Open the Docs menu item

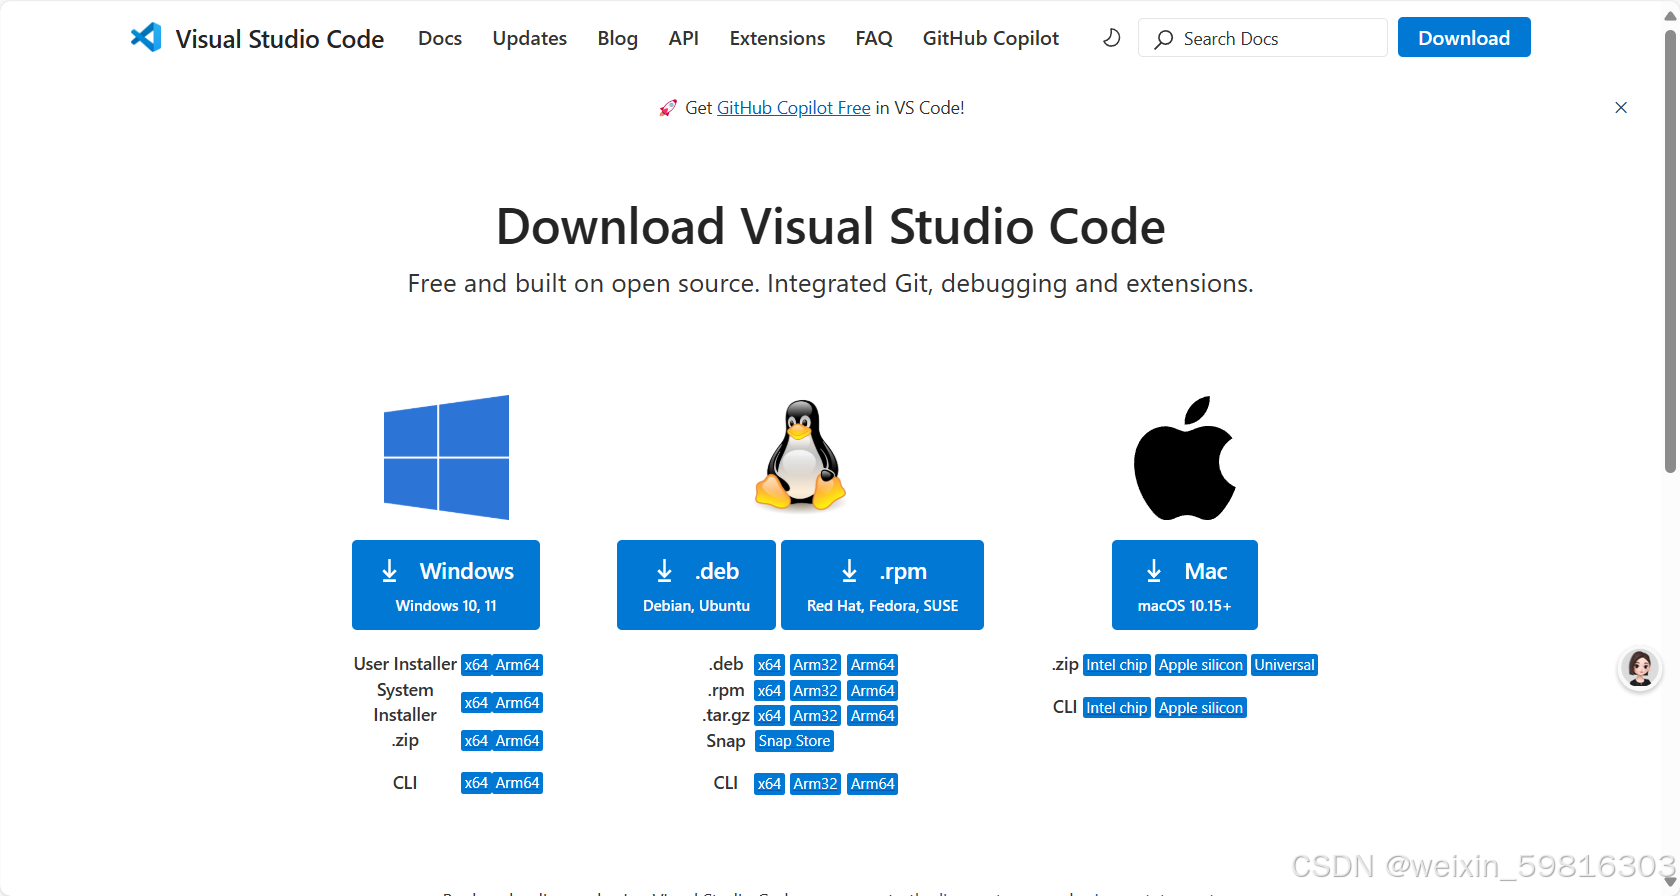440,38
